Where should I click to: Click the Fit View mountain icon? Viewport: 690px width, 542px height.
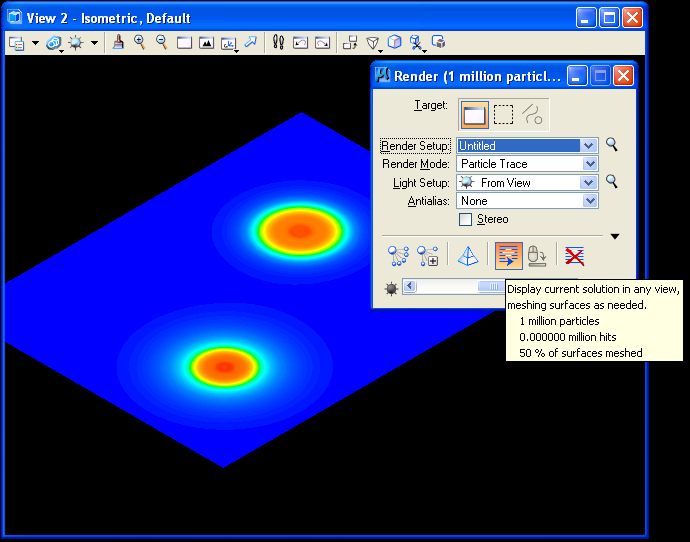[206, 43]
